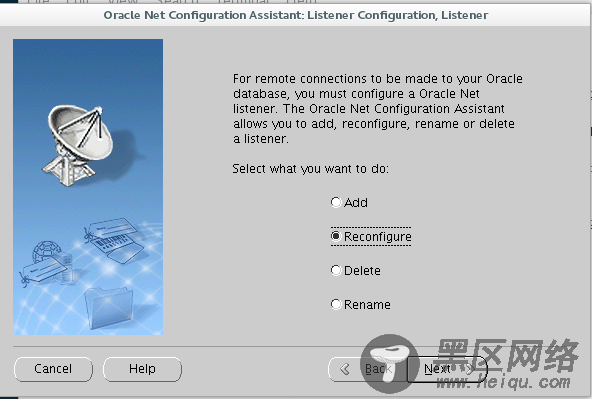
Task: Click the "Select what you want to do:" prompt
Action: [310, 169]
